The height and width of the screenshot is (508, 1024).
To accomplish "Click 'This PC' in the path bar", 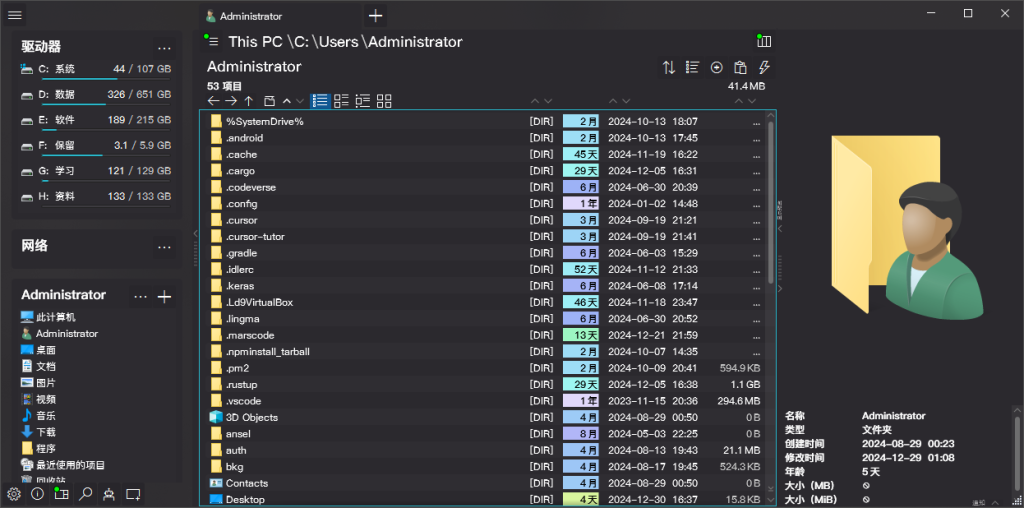I will 255,42.
